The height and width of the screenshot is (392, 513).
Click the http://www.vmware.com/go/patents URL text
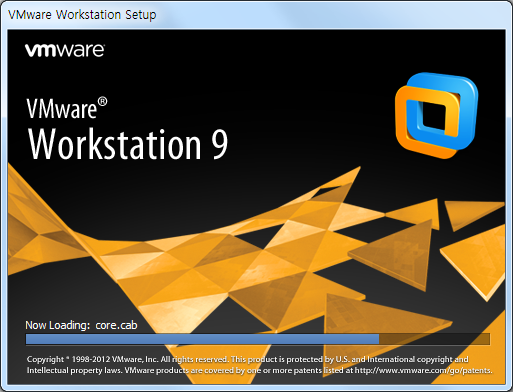(x=423, y=371)
